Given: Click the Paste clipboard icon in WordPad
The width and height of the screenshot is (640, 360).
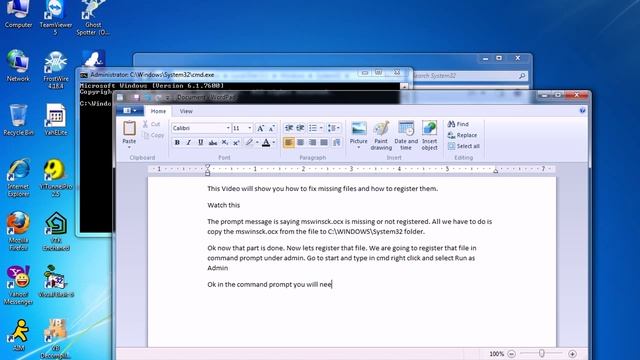Looking at the screenshot, I should pos(129,129).
